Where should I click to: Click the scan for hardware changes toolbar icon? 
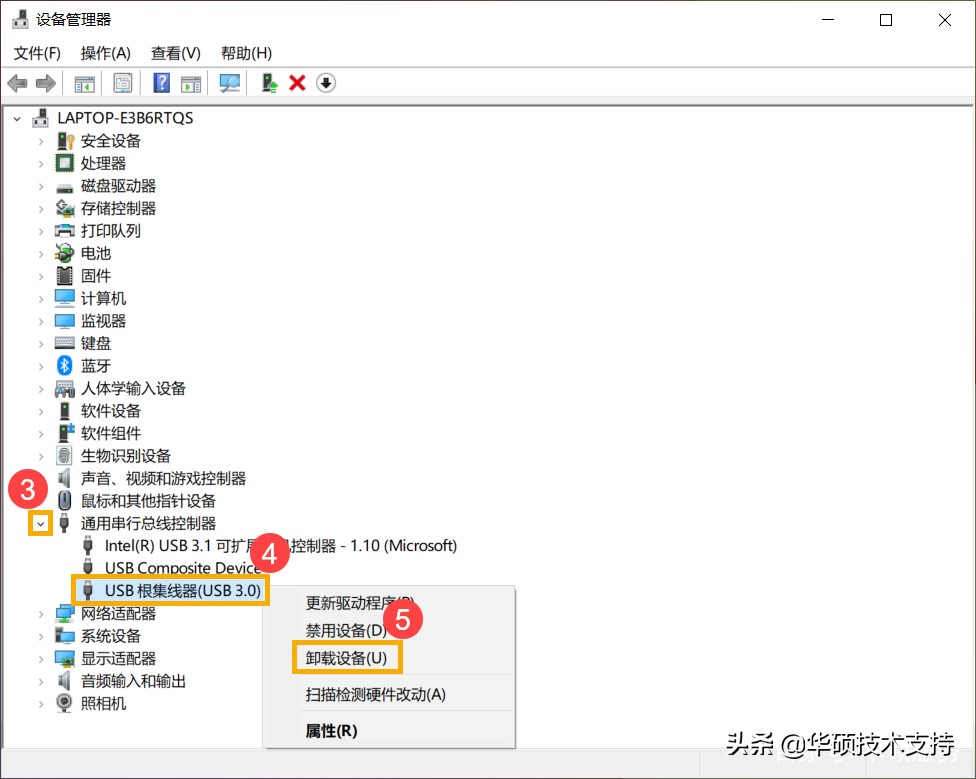[x=229, y=83]
